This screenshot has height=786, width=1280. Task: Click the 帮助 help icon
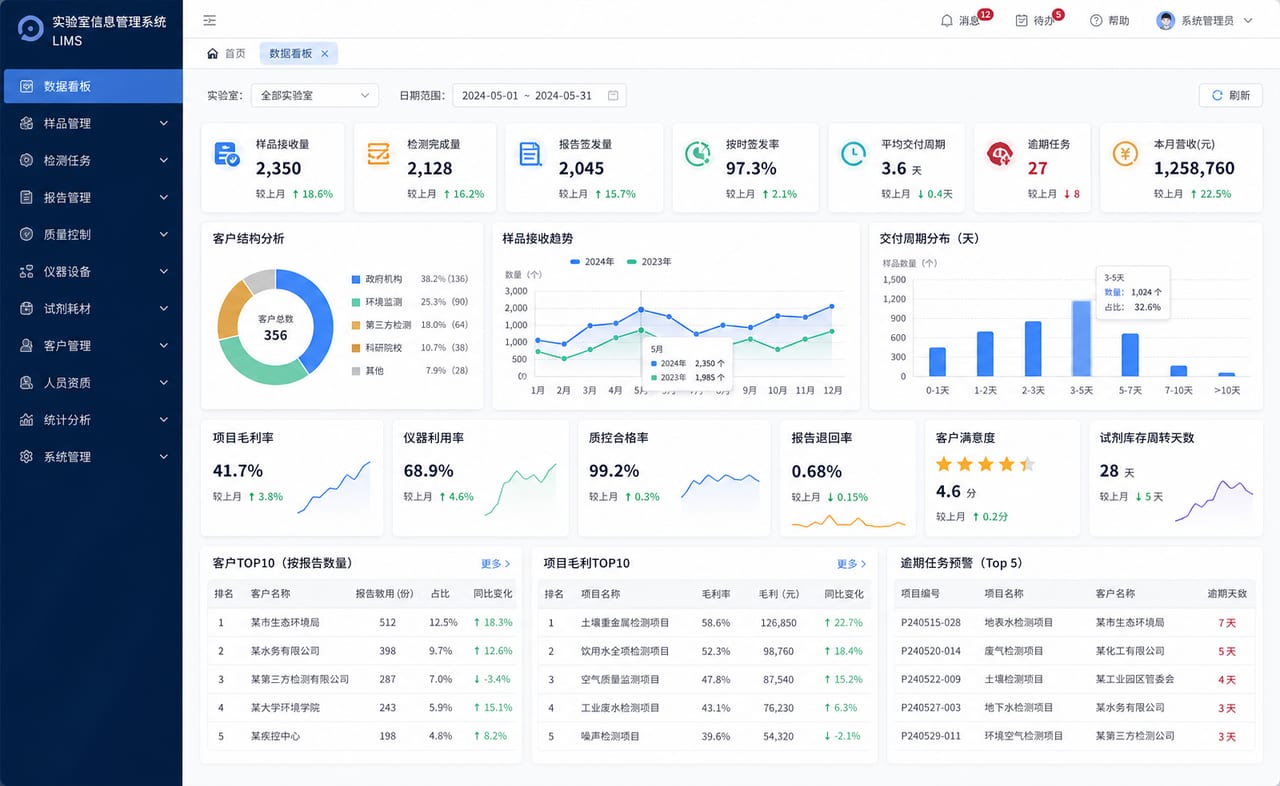tap(1096, 20)
